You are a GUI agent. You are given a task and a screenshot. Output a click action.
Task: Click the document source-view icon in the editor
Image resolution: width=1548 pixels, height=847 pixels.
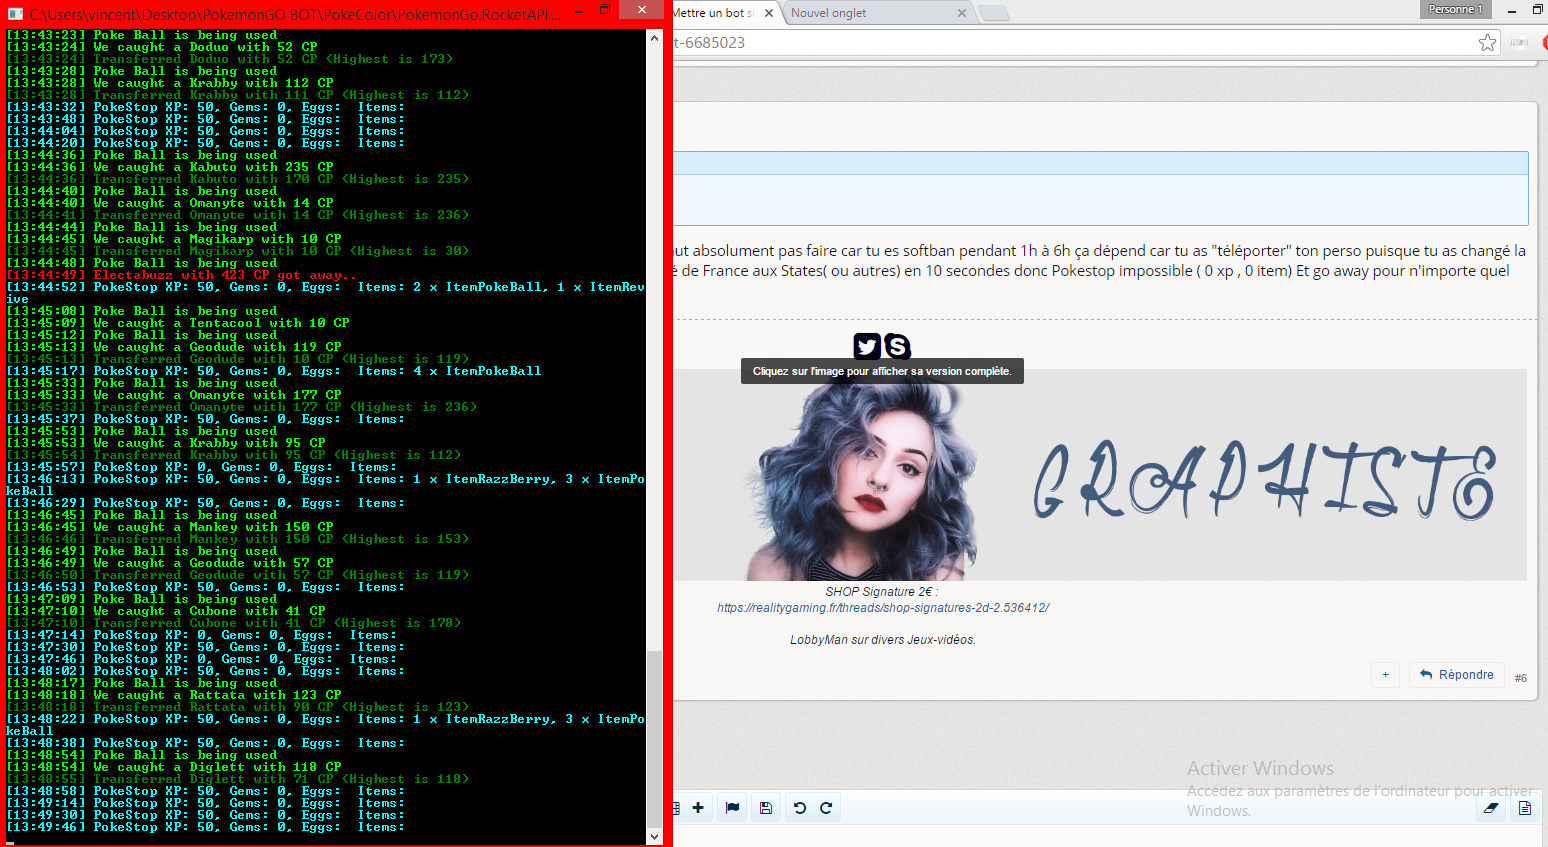[x=1525, y=808]
